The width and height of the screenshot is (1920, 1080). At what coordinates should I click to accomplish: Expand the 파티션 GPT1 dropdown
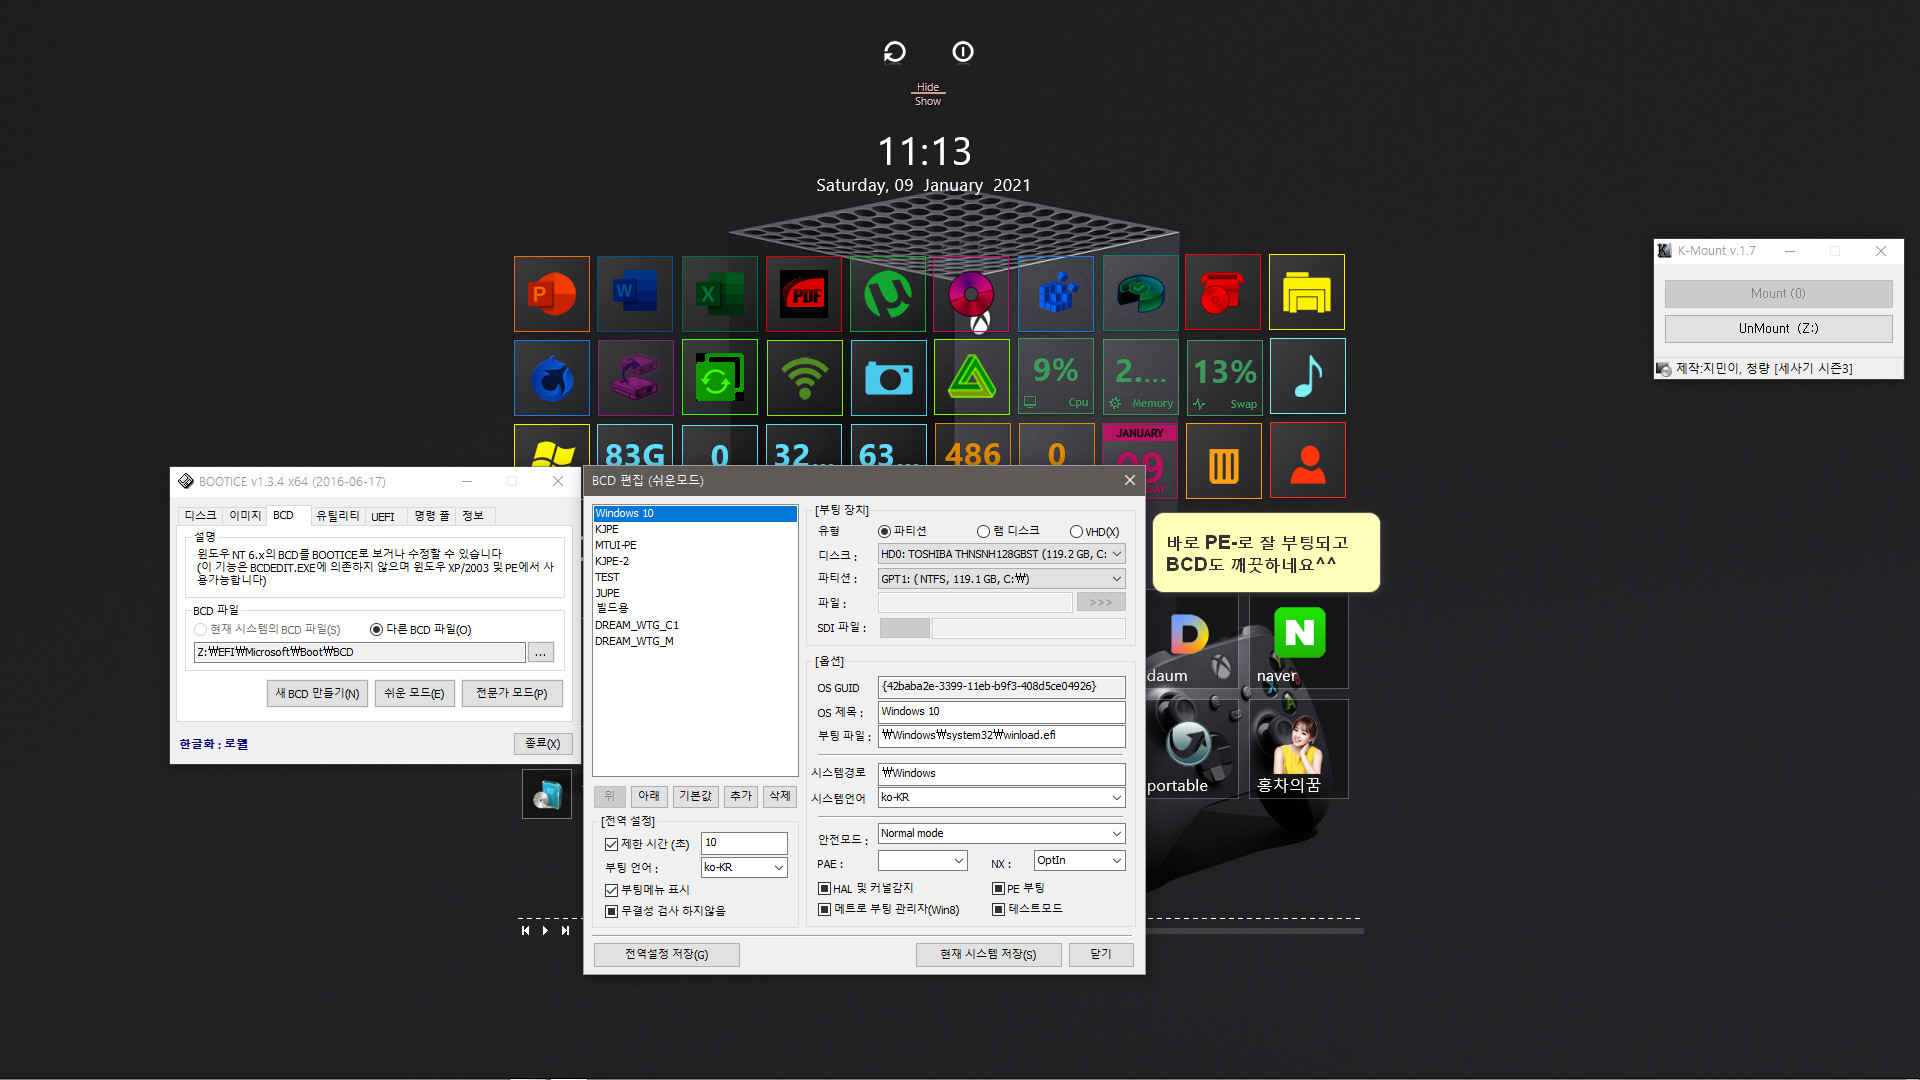click(1116, 578)
